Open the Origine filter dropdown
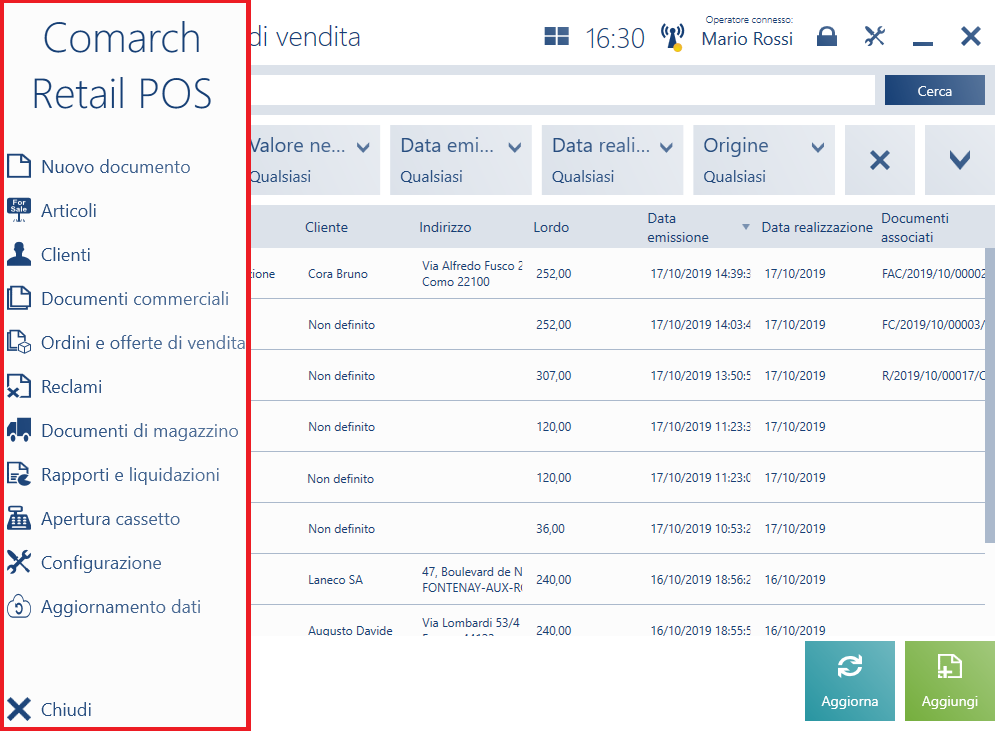Screen dimensions: 999x731 point(764,160)
